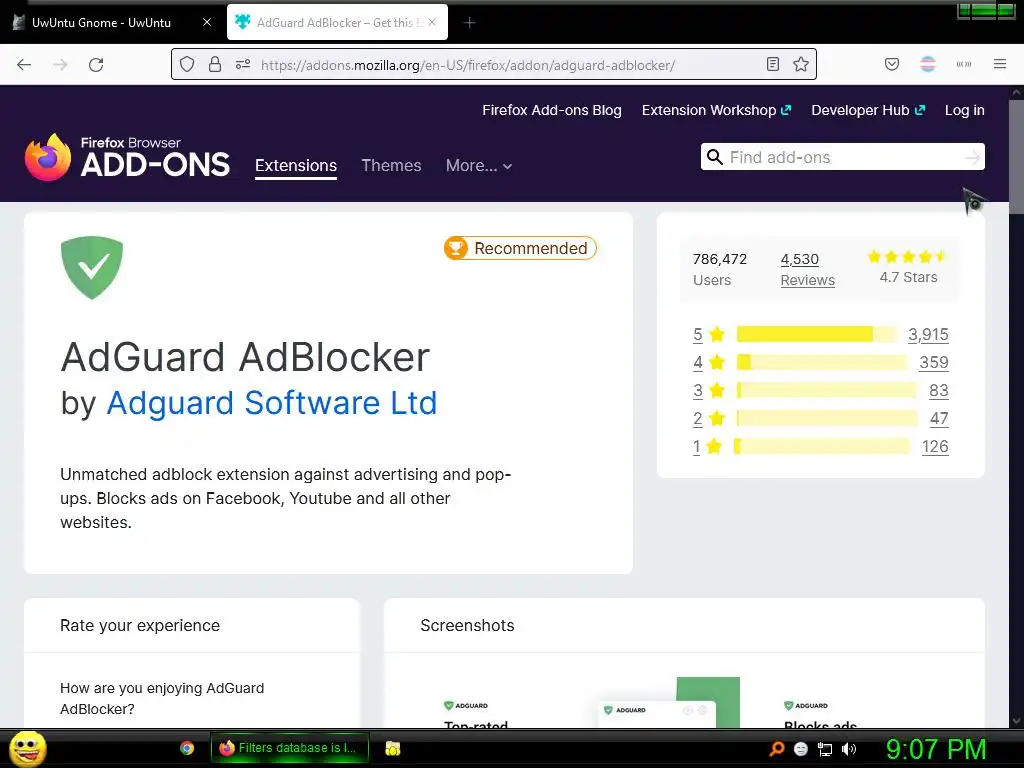The height and width of the screenshot is (768, 1024).
Task: Submit search with the arrow button
Action: click(x=972, y=157)
